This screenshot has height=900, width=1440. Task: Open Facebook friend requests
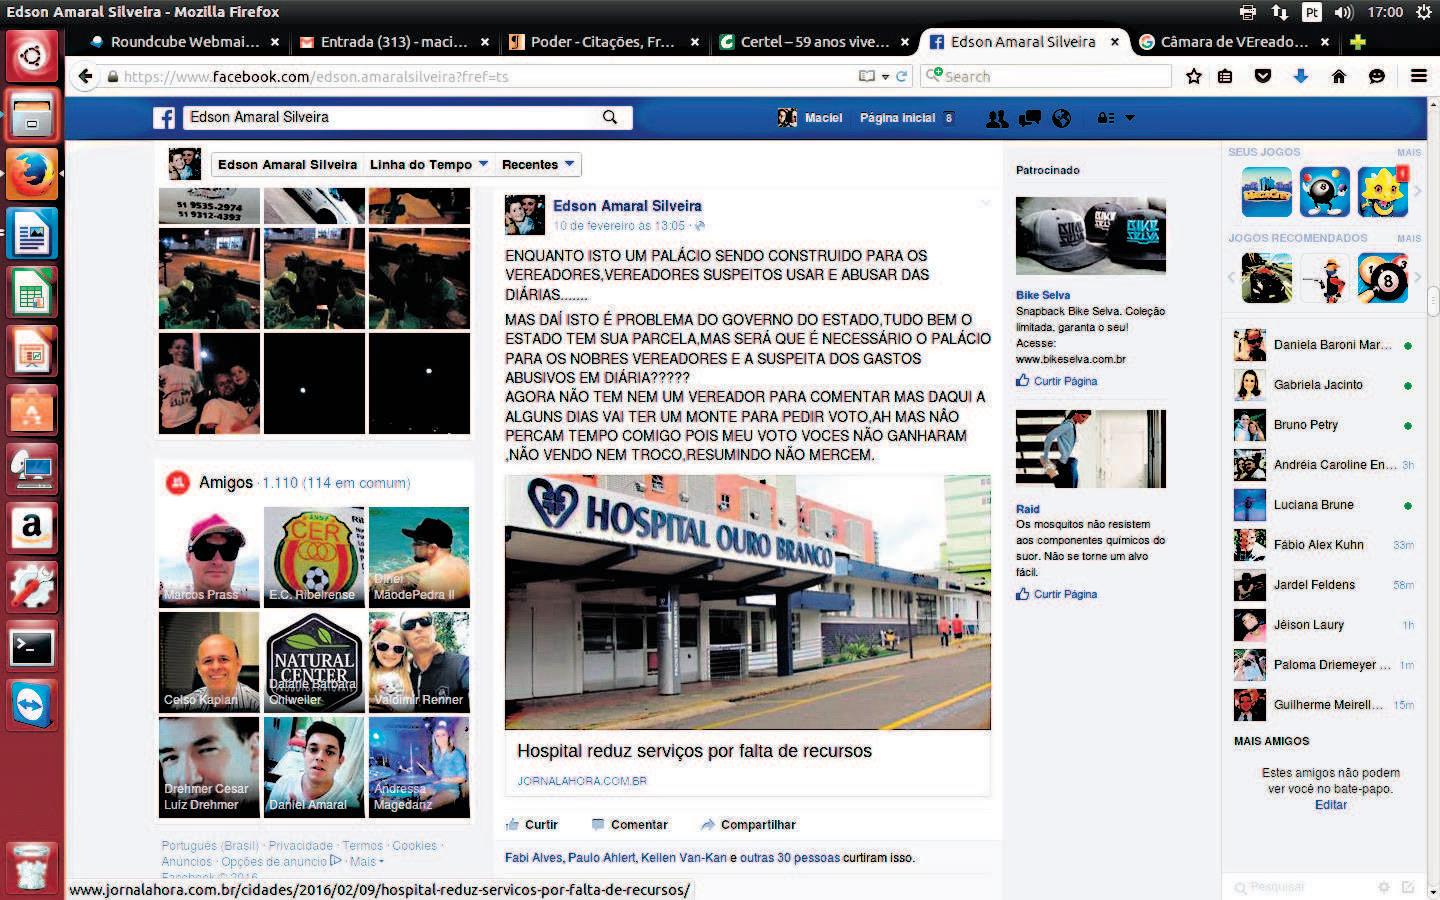click(x=997, y=118)
